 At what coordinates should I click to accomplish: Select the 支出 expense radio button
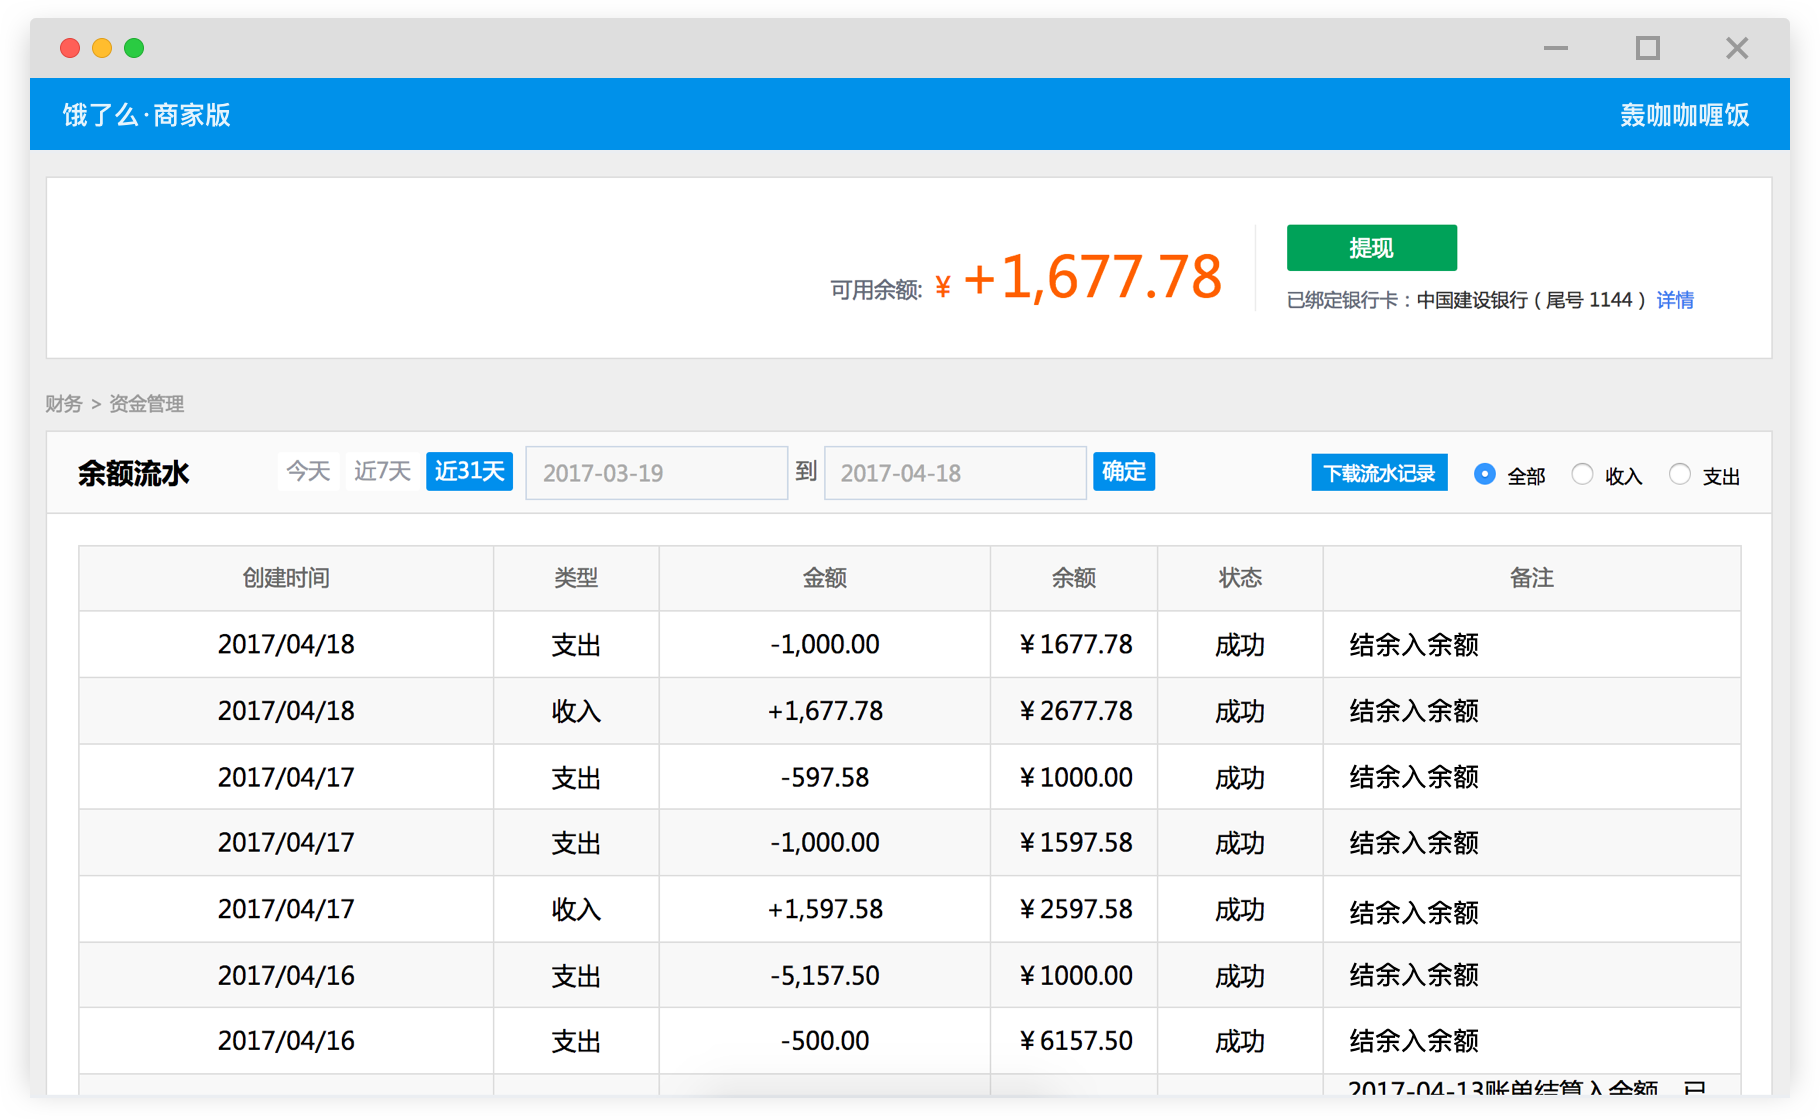(1680, 474)
